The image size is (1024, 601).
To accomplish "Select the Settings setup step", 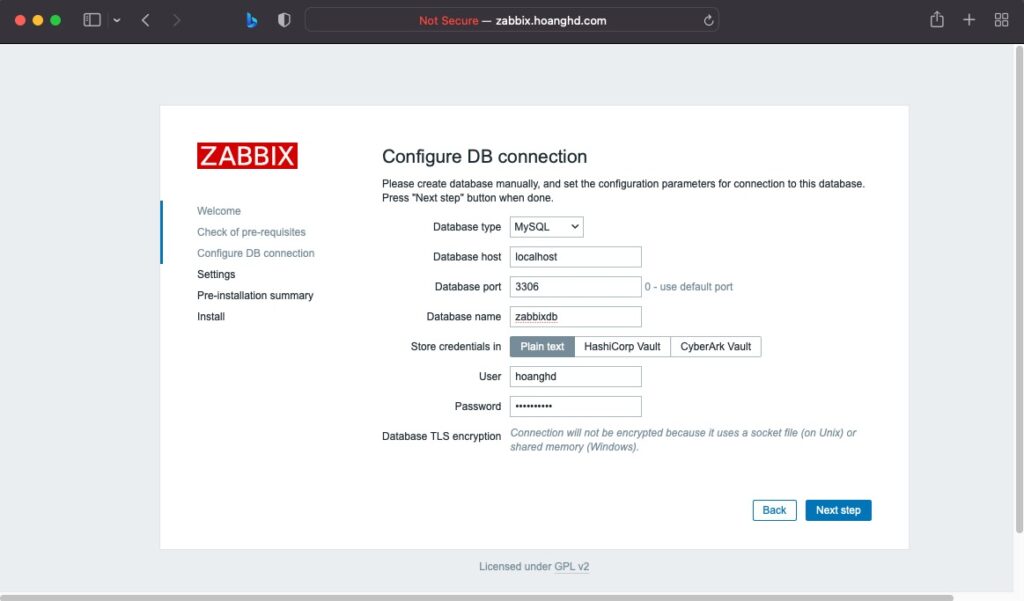I will click(216, 274).
